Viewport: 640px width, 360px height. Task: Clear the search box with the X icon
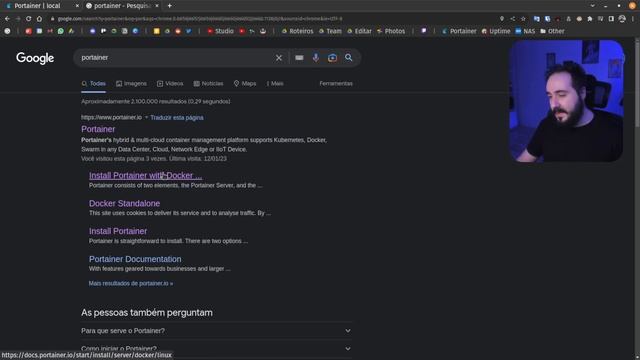click(279, 58)
